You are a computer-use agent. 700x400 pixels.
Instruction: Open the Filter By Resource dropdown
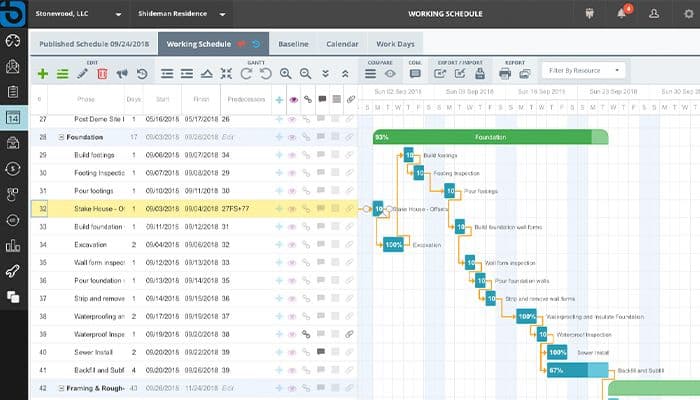(x=584, y=70)
